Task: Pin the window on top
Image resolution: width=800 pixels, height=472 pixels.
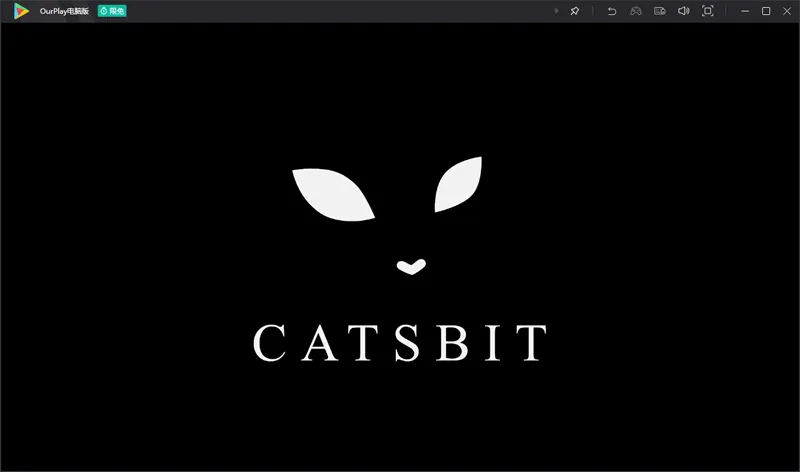Action: (x=575, y=11)
